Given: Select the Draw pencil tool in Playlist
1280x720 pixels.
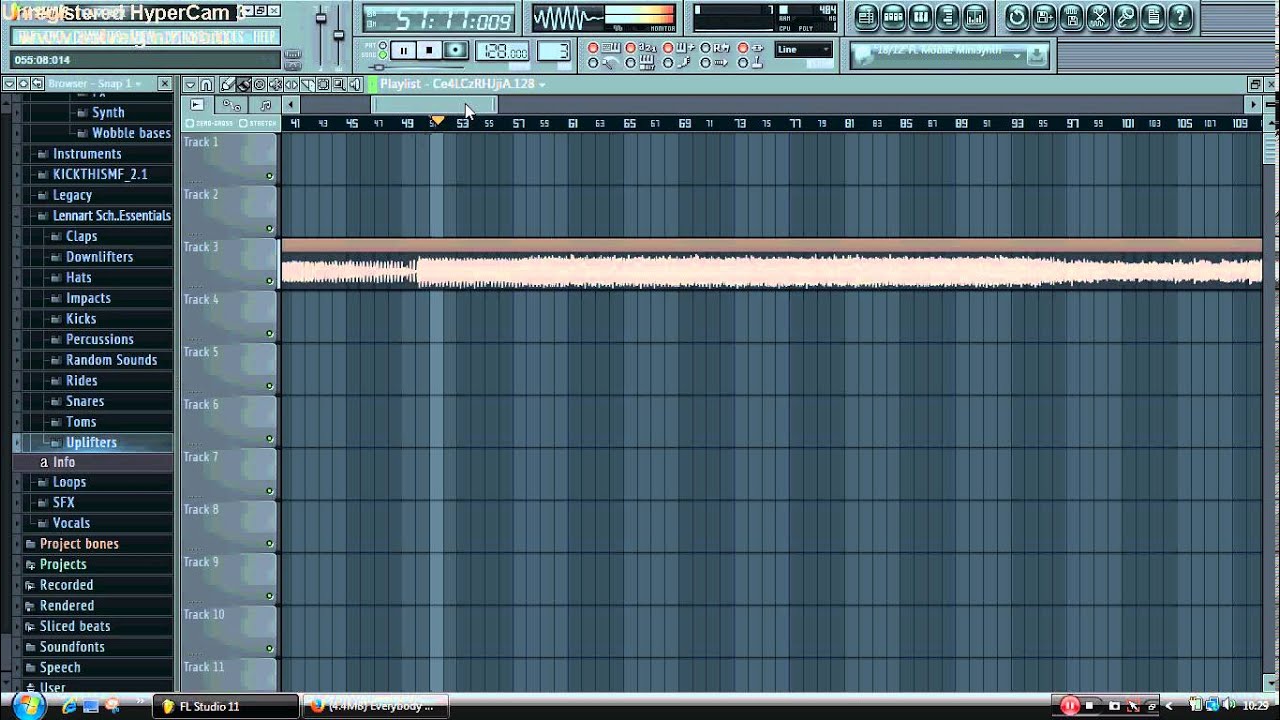Looking at the screenshot, I should 227,84.
